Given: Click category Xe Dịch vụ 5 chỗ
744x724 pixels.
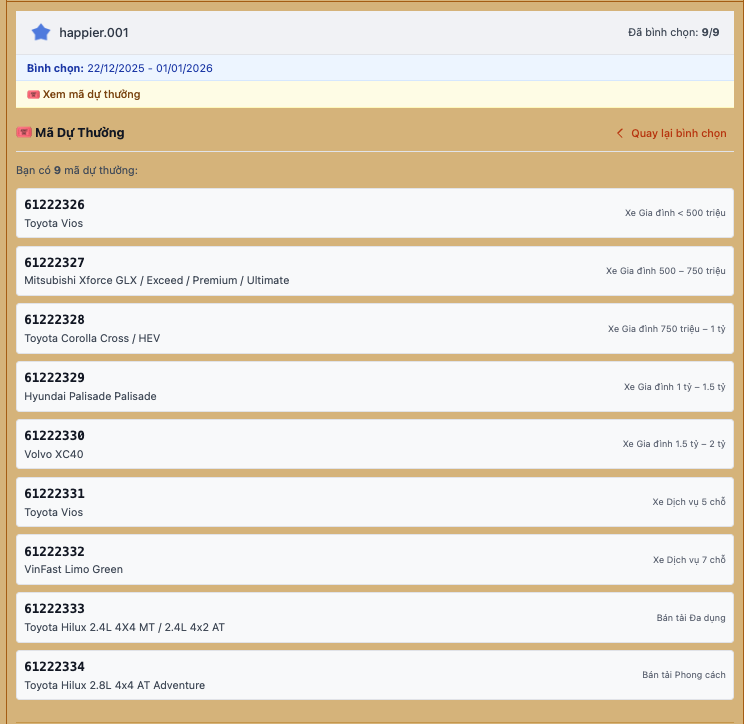Looking at the screenshot, I should point(688,502).
